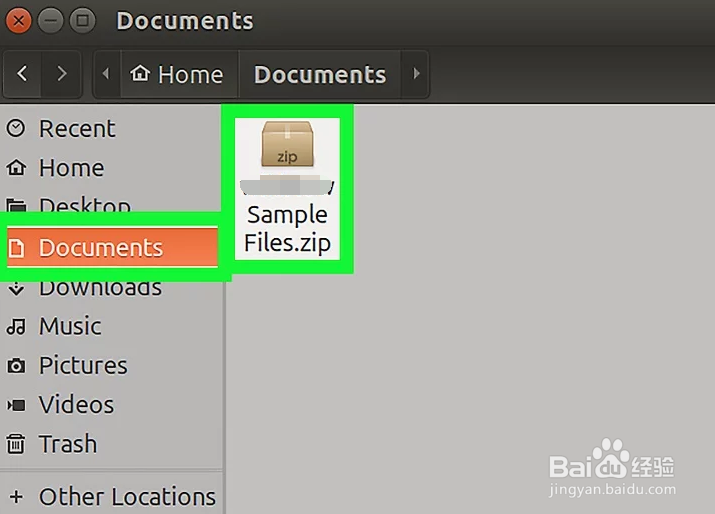Click the Trash bin icon in sidebar

[x=16, y=444]
